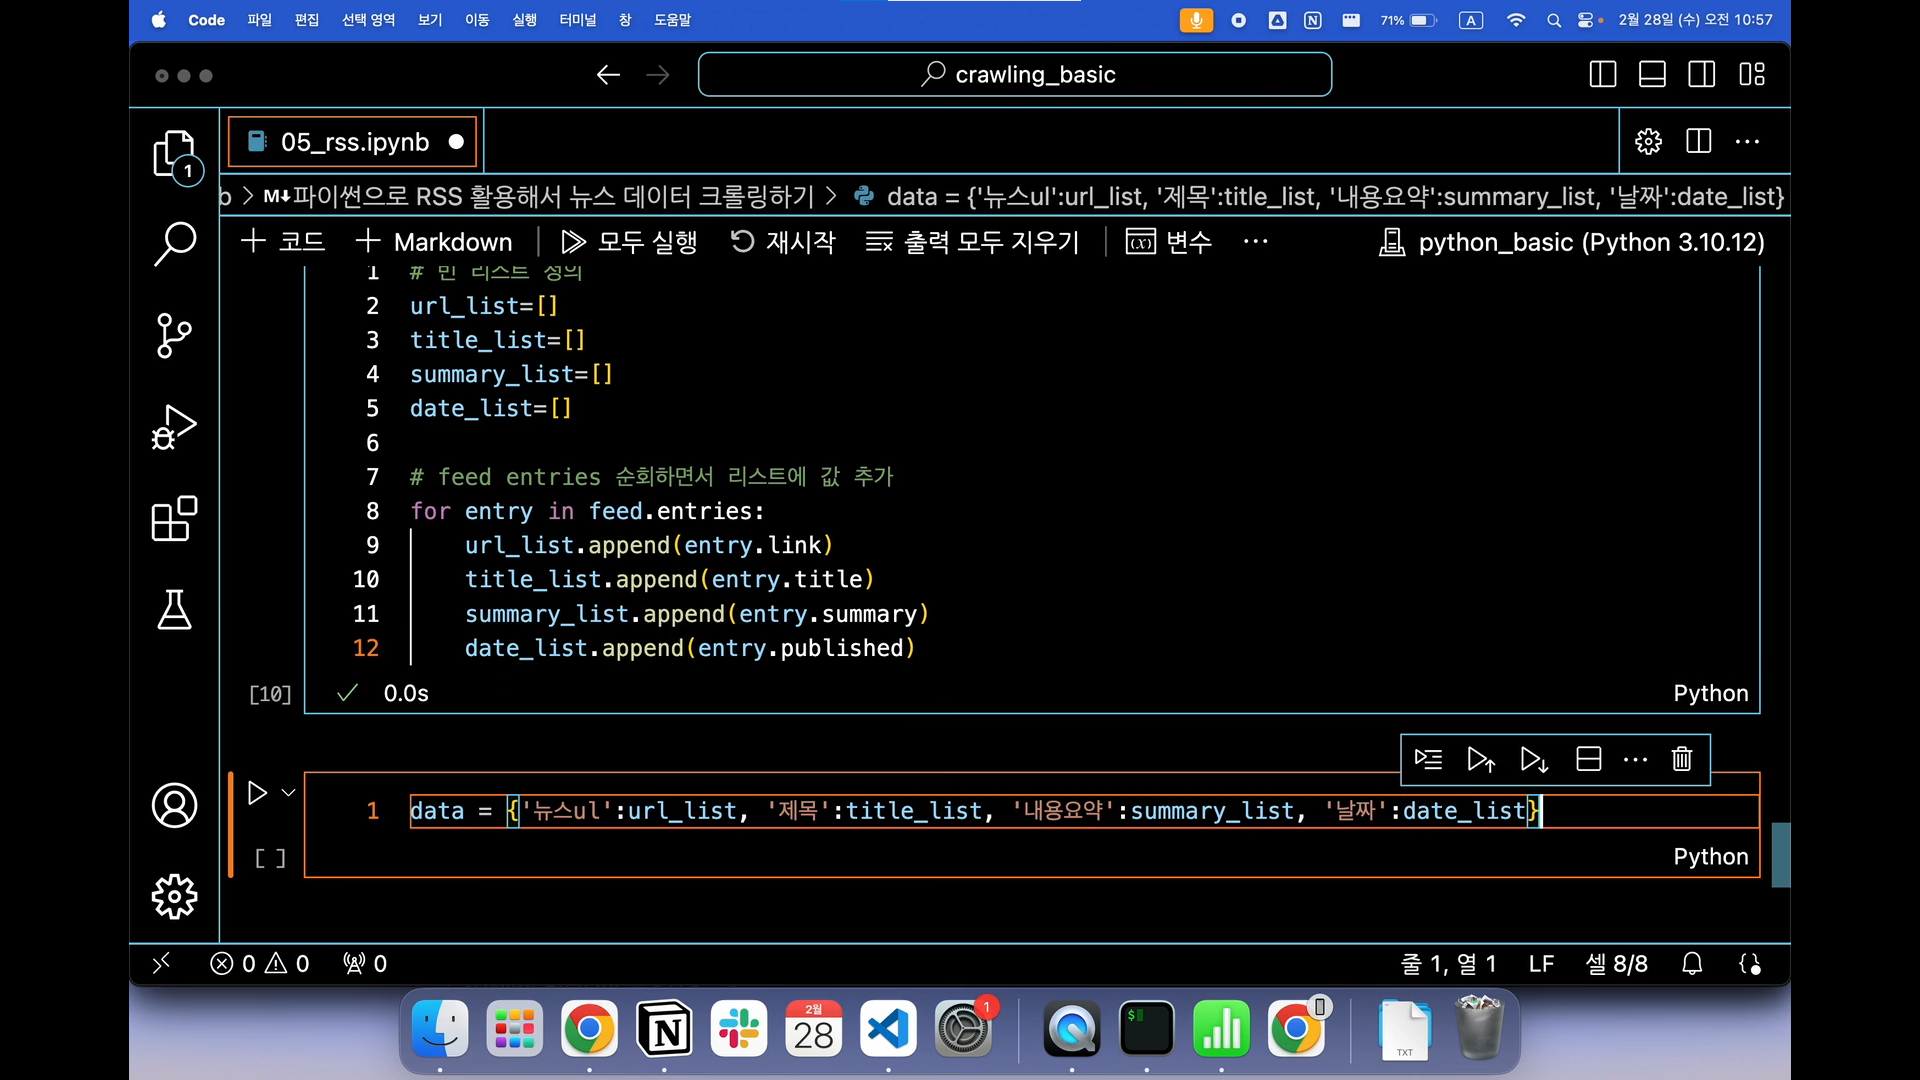The width and height of the screenshot is (1920, 1080).
Task: Toggle the secondary side bar layout icon
Action: [1701, 75]
